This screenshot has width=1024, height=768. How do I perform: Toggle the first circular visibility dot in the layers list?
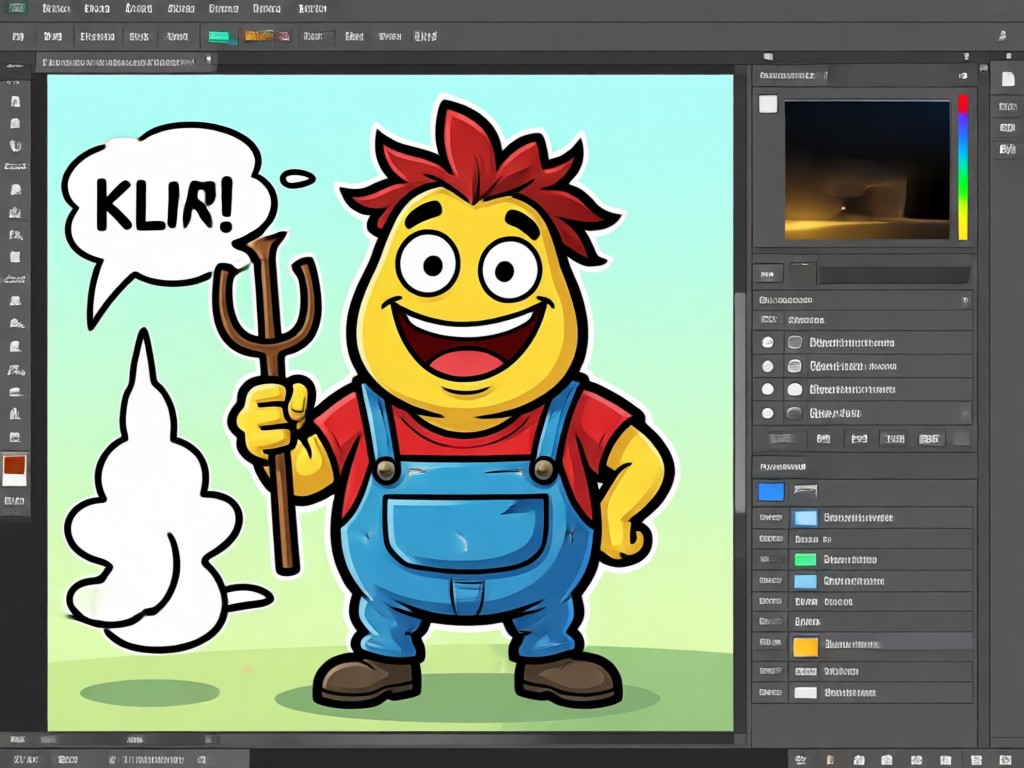[x=768, y=342]
